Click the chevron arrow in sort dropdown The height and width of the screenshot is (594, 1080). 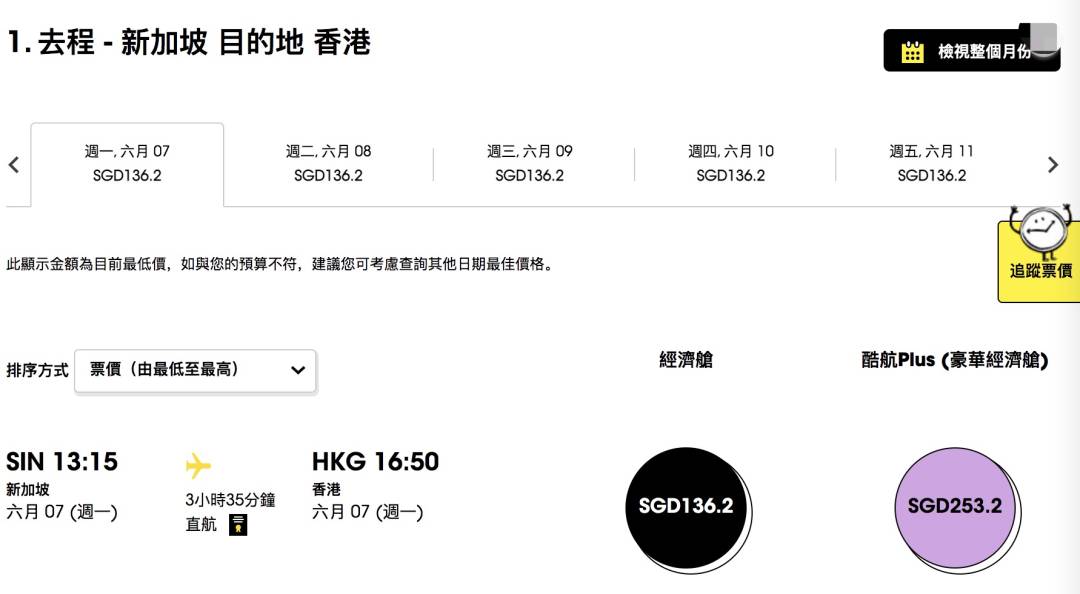(298, 370)
